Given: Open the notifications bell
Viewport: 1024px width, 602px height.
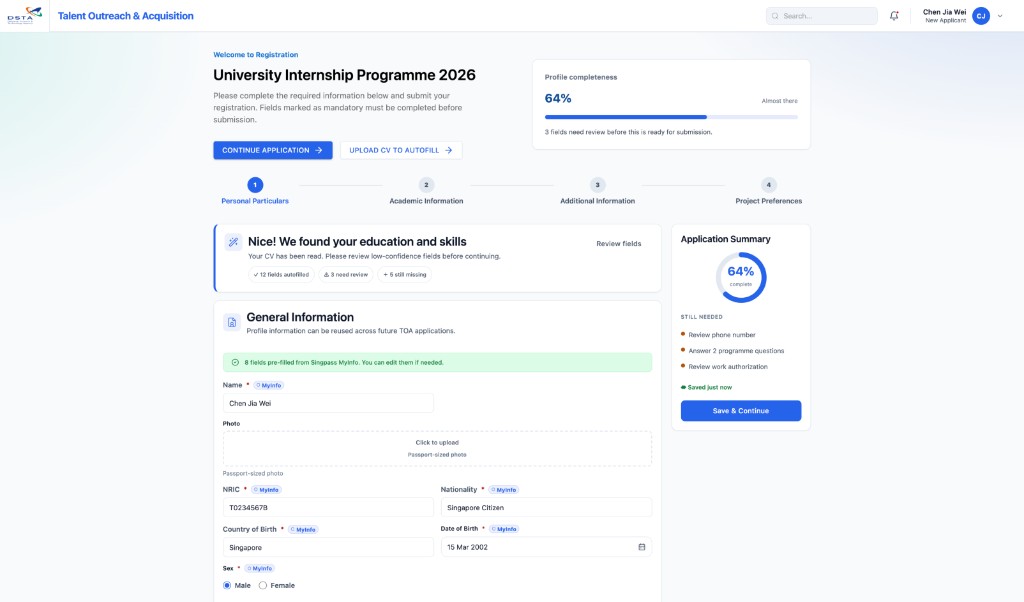Looking at the screenshot, I should 894,16.
